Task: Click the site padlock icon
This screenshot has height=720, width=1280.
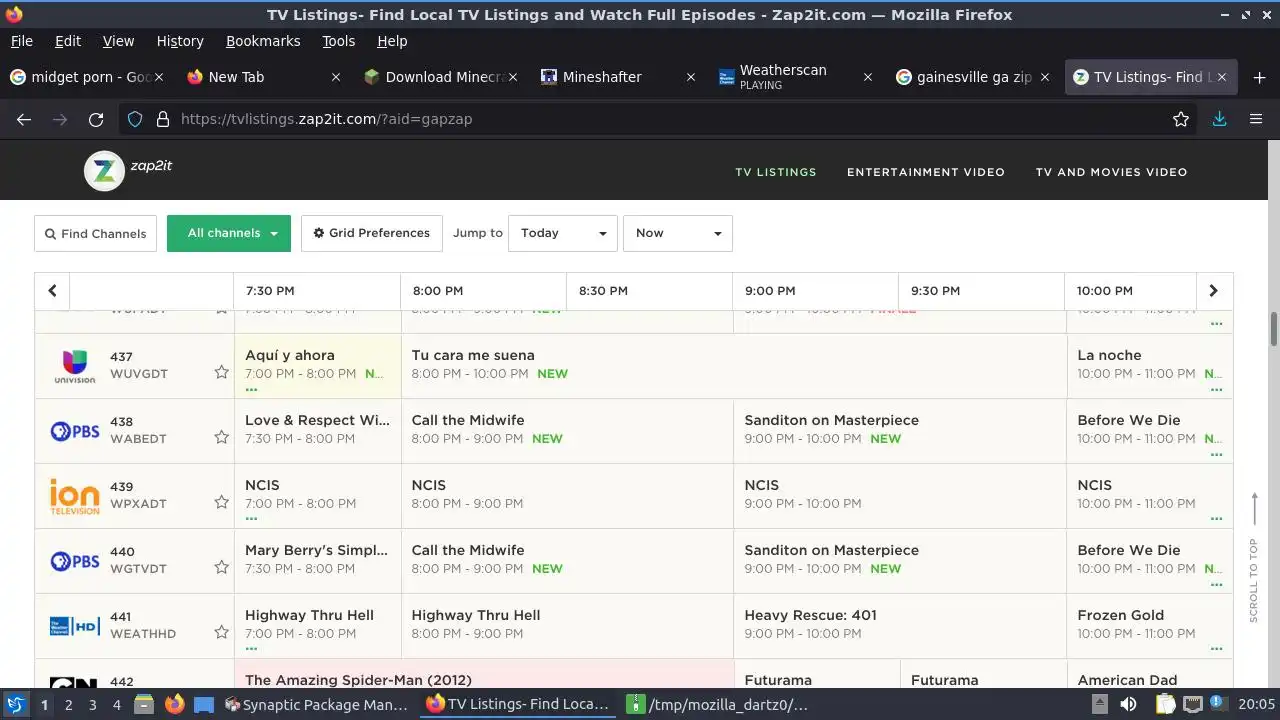Action: coord(163,119)
